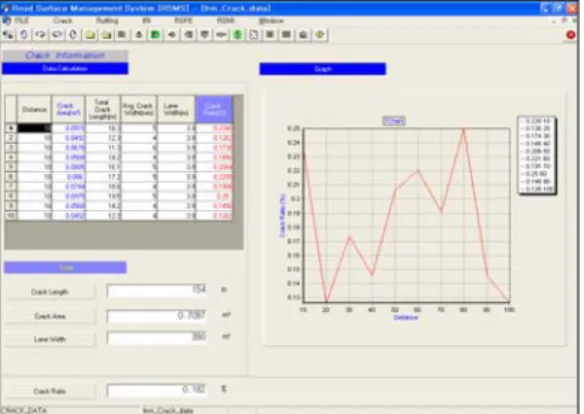Screen dimensions: 584x414
Task: Click the oval loop toolbar icon
Action: 57,35
